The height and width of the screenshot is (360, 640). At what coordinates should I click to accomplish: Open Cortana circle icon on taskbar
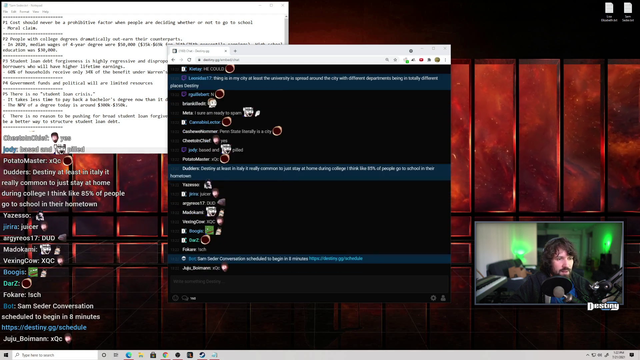pos(104,355)
